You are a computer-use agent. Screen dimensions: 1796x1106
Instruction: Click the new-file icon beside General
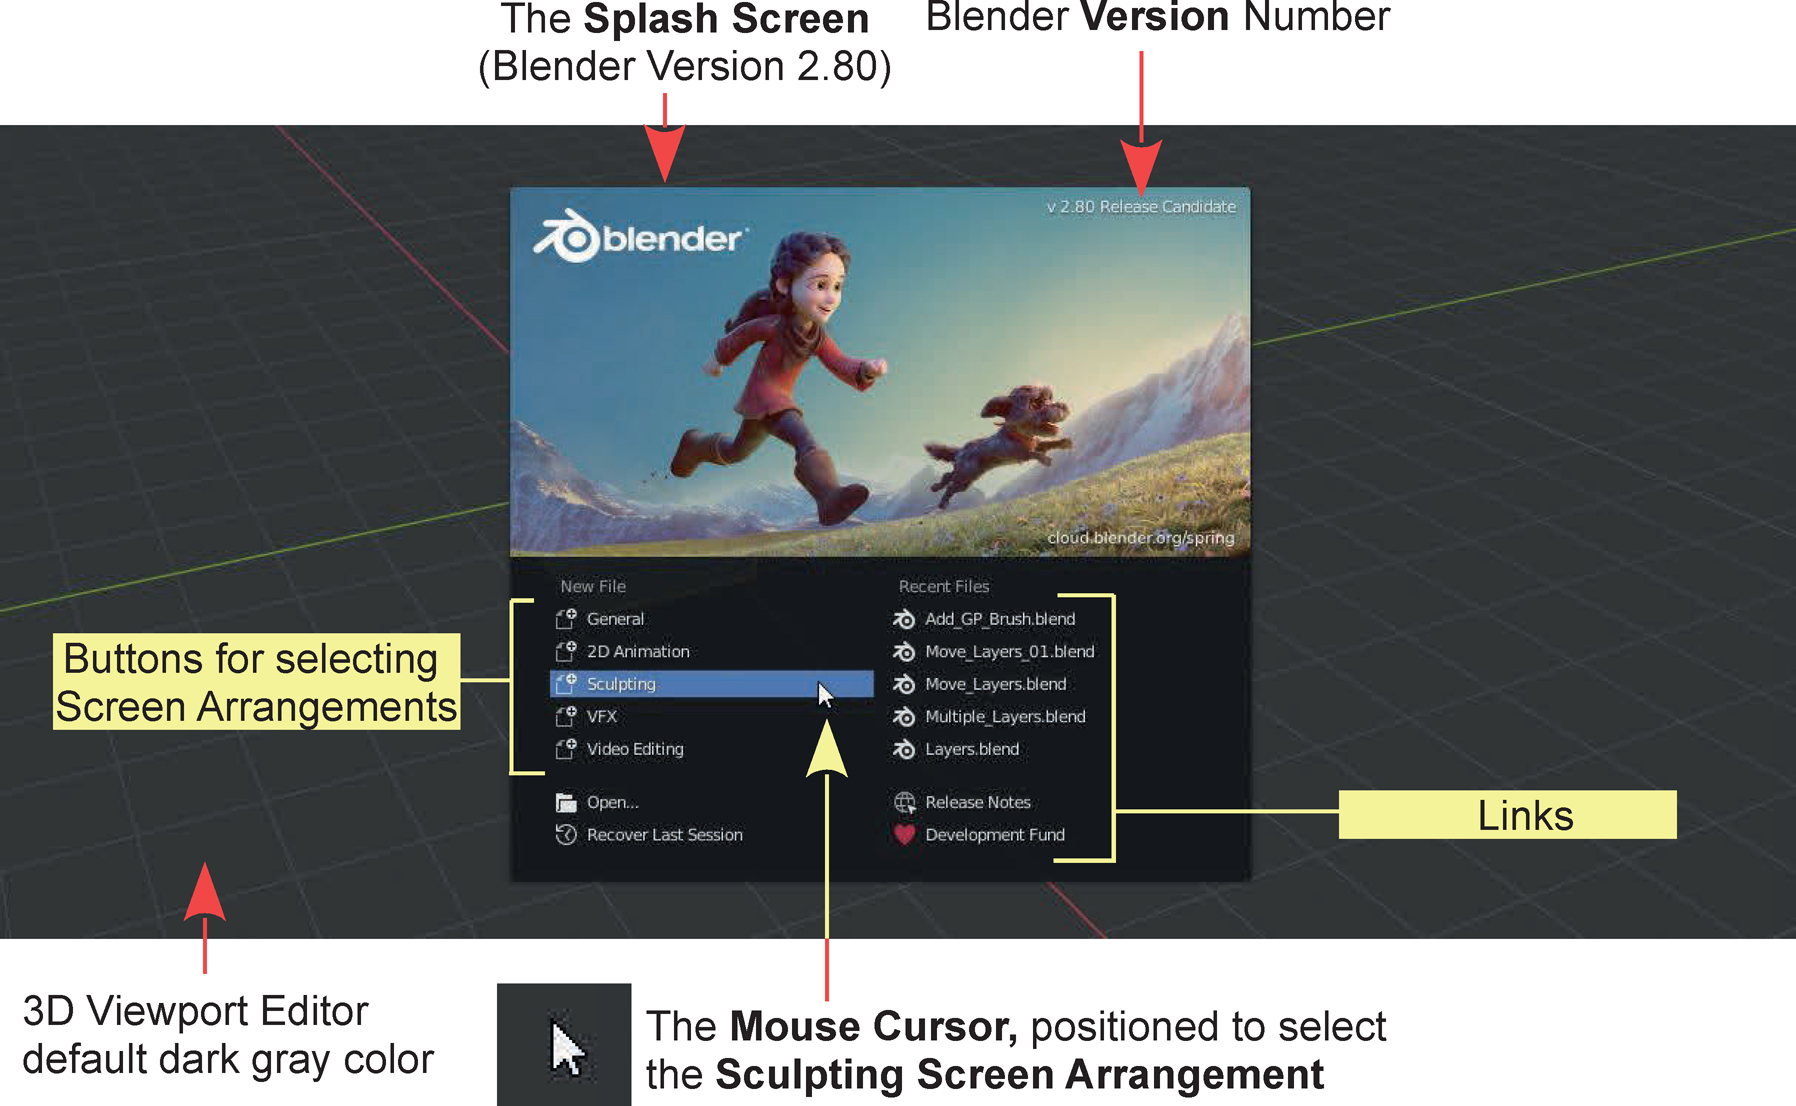click(x=566, y=619)
